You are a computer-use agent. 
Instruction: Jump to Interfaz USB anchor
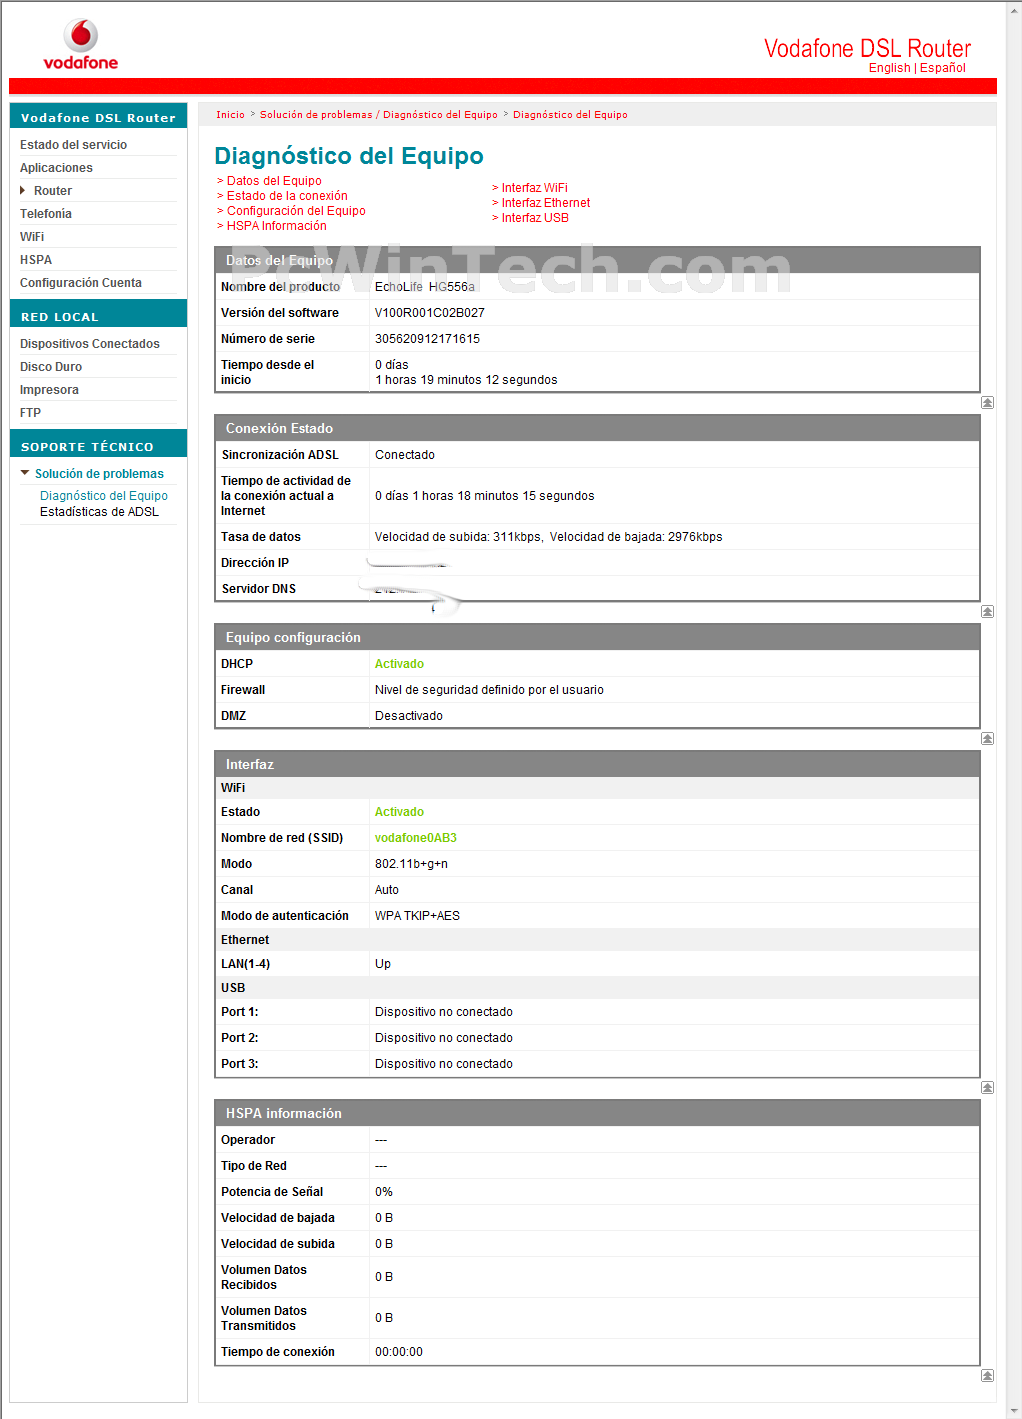(x=535, y=218)
